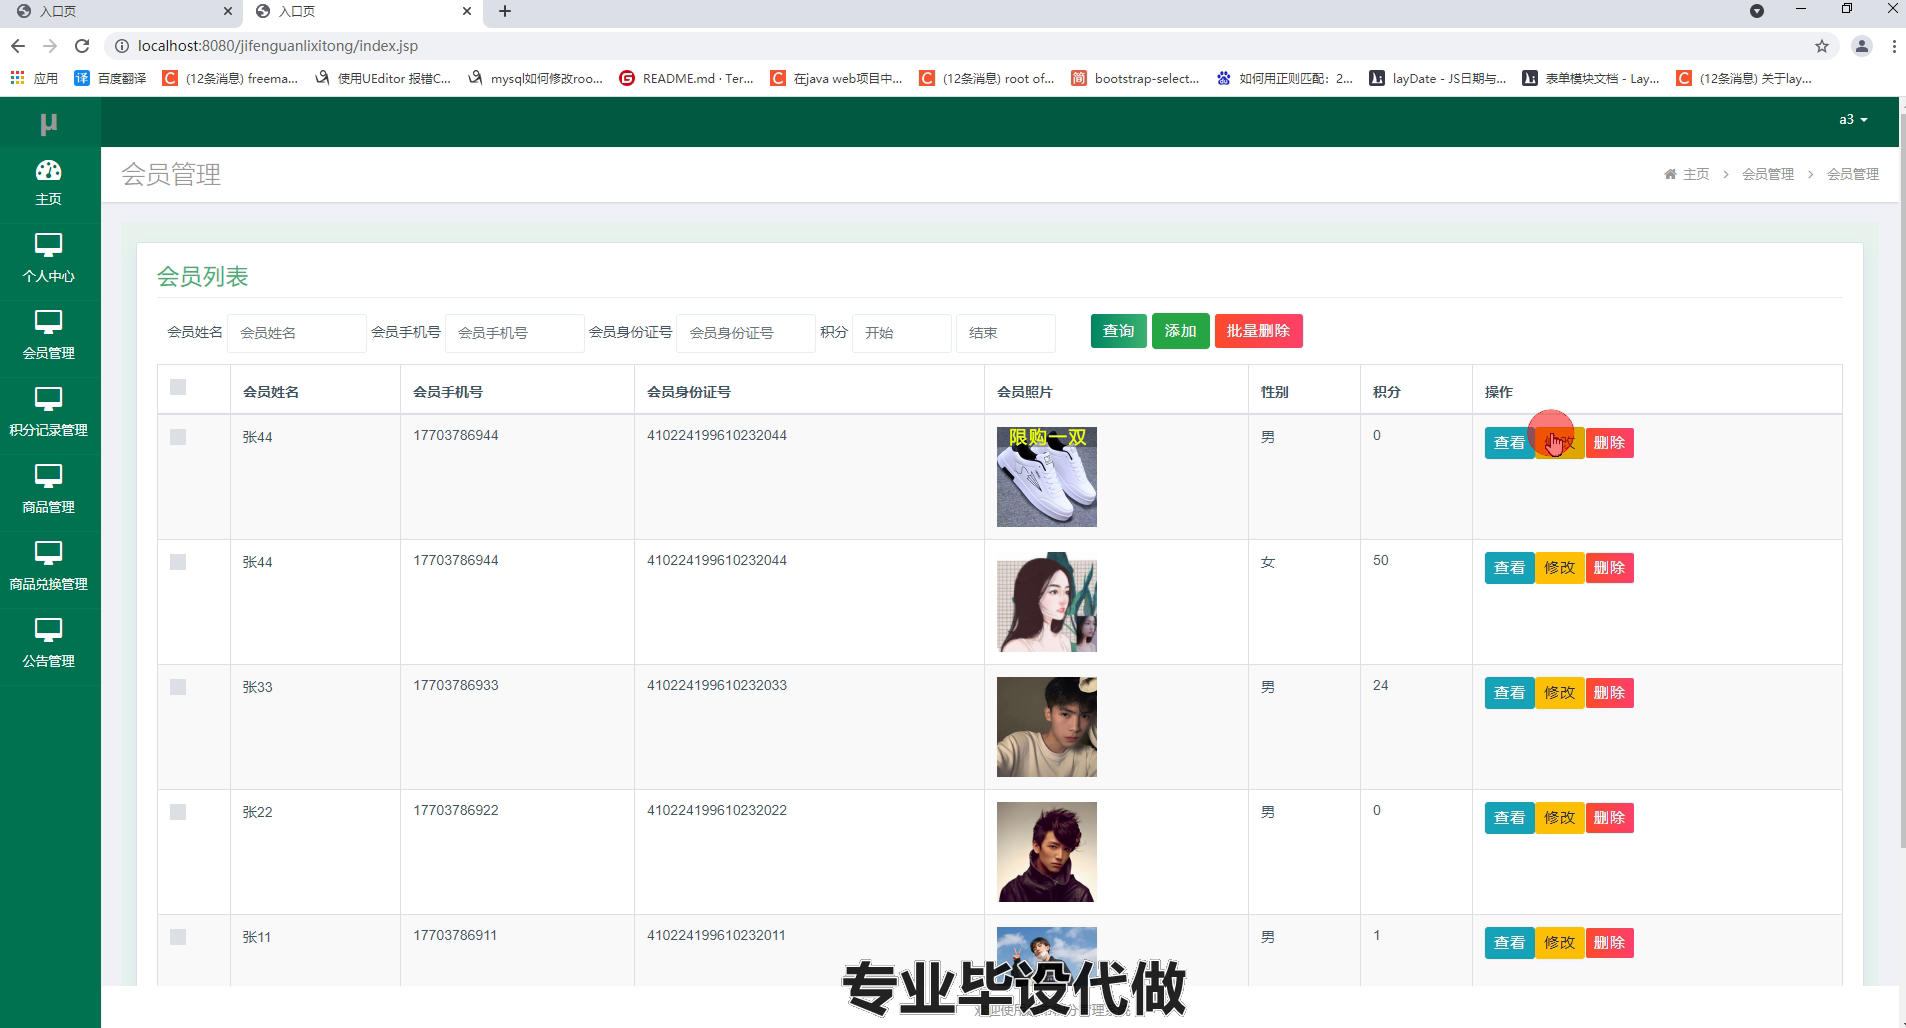
Task: Open the Chrome three-dot menu
Action: pos(1894,46)
